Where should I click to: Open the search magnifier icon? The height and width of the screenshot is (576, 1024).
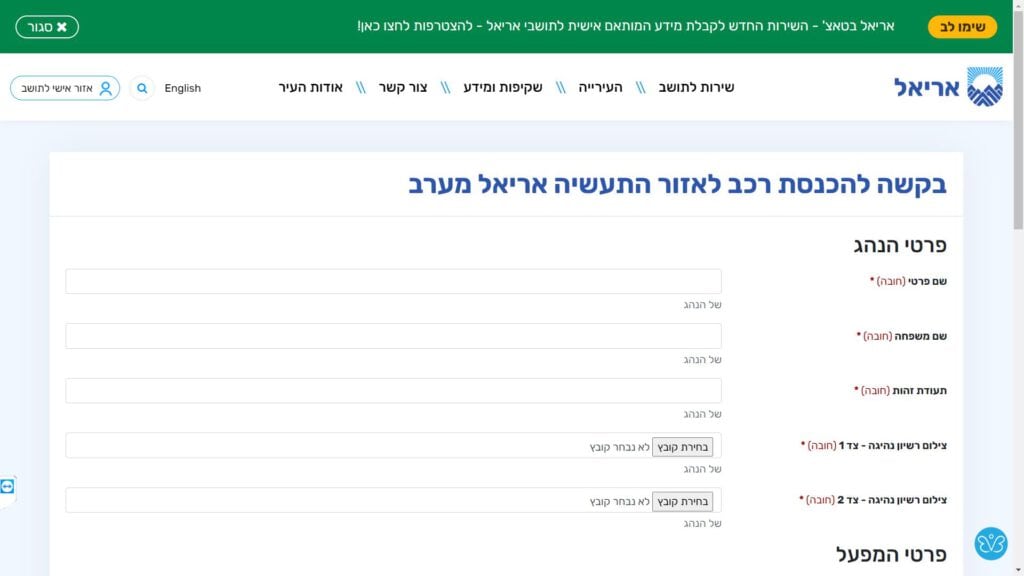click(x=142, y=88)
